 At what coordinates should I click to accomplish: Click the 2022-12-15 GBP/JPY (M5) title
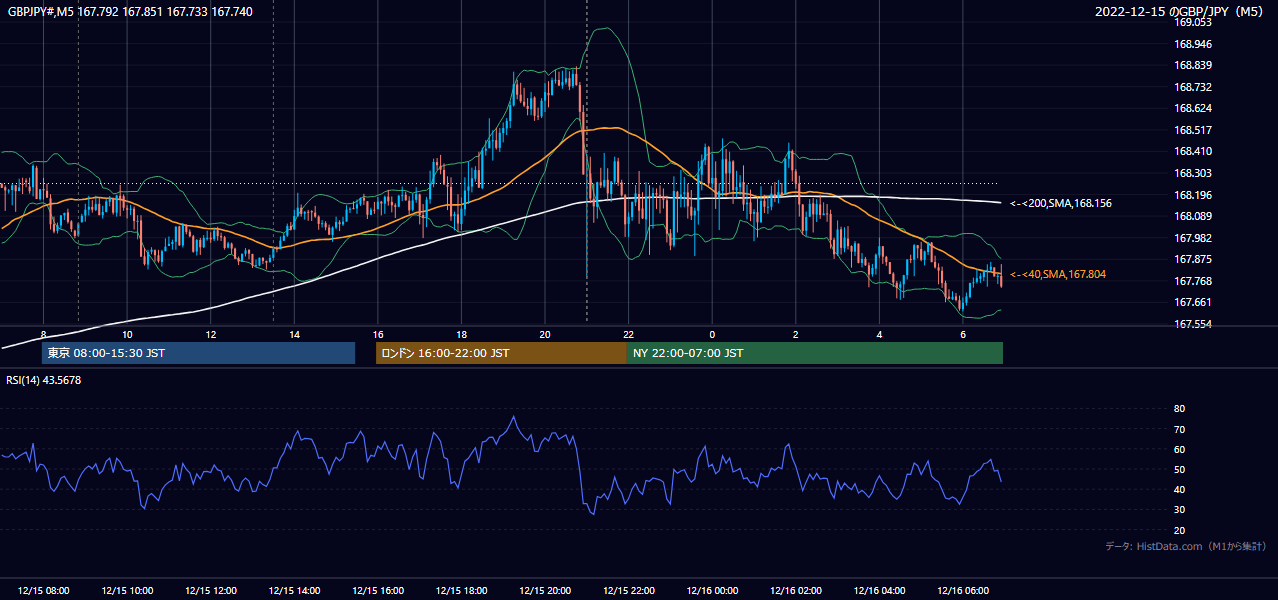1181,12
